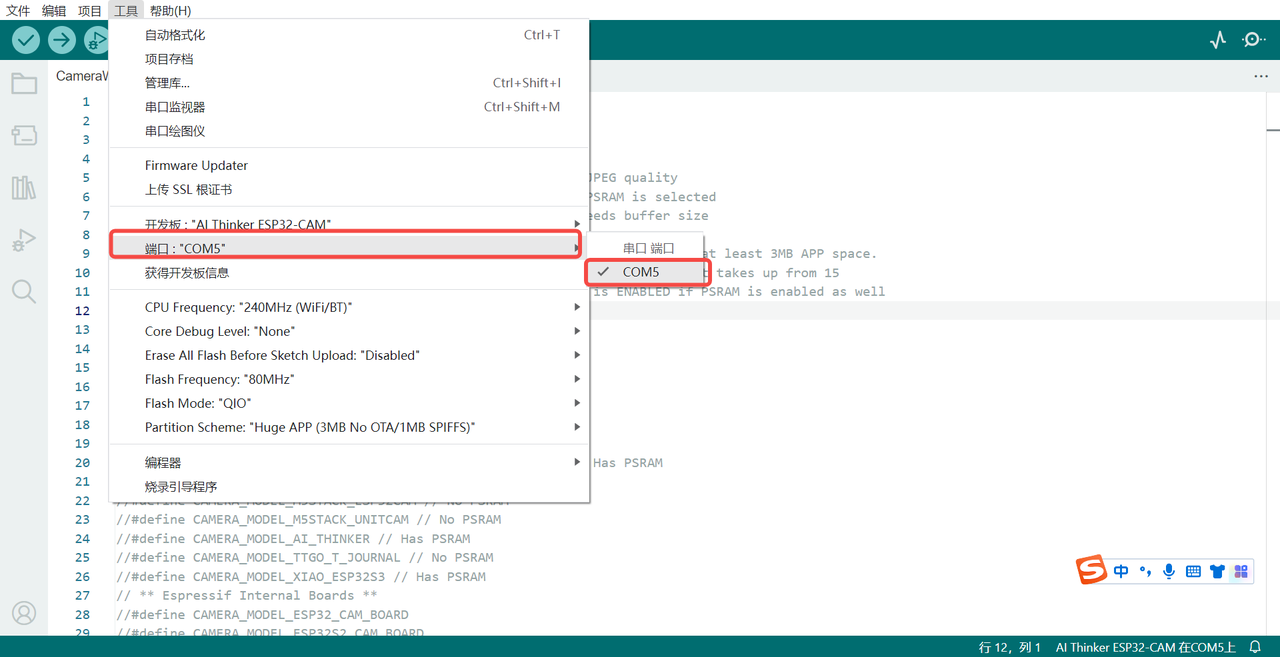Click the CAMERA_MODEL_XIAO_ESP32S3 code line

[301, 577]
